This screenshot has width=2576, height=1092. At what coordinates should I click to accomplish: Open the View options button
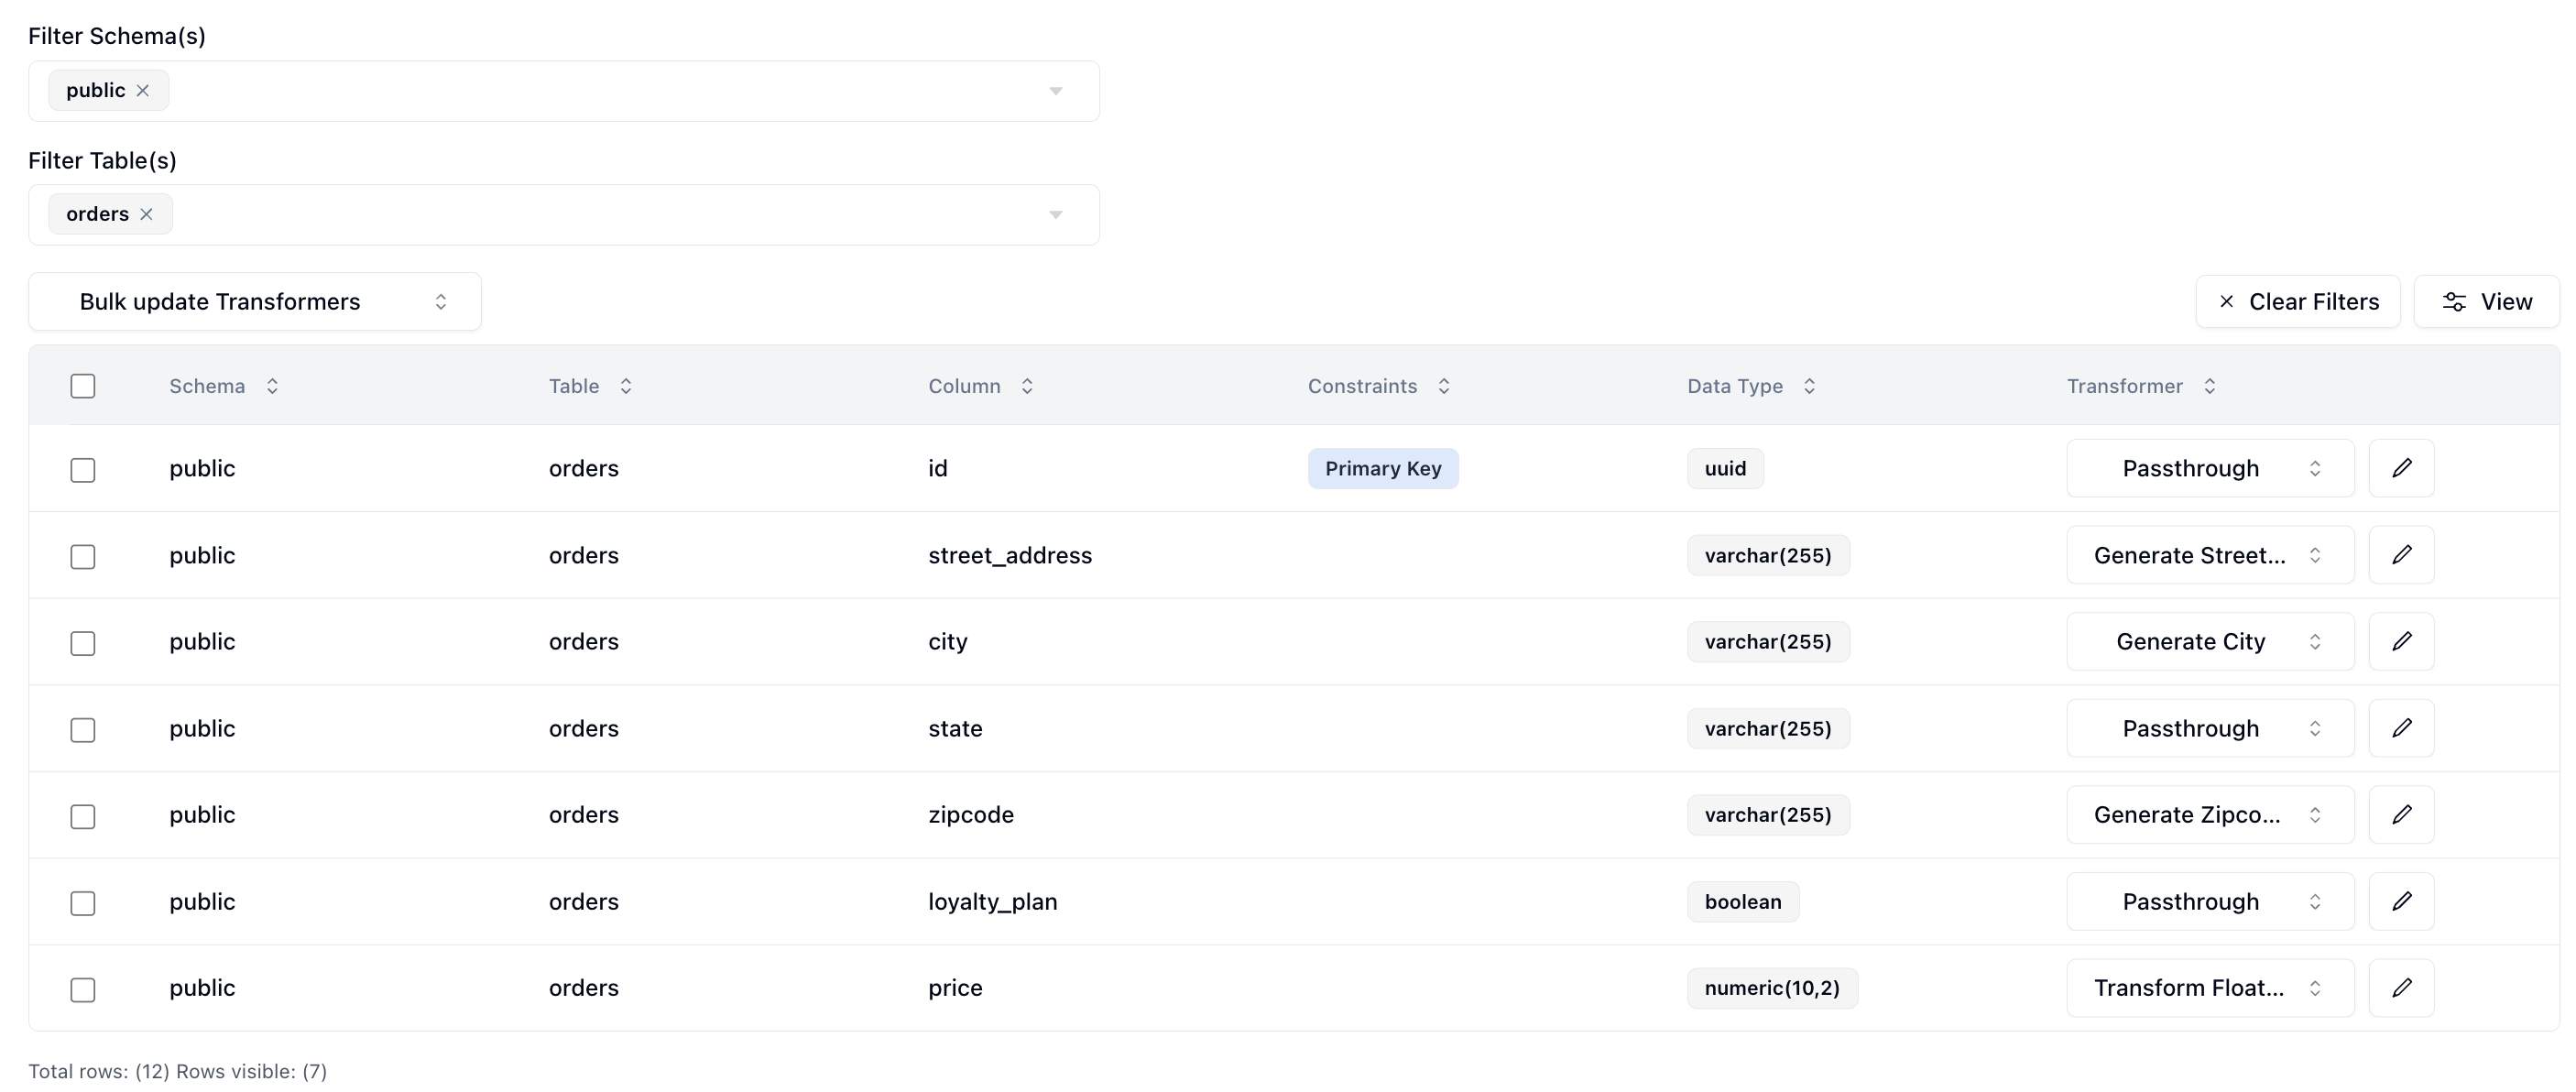2486,301
